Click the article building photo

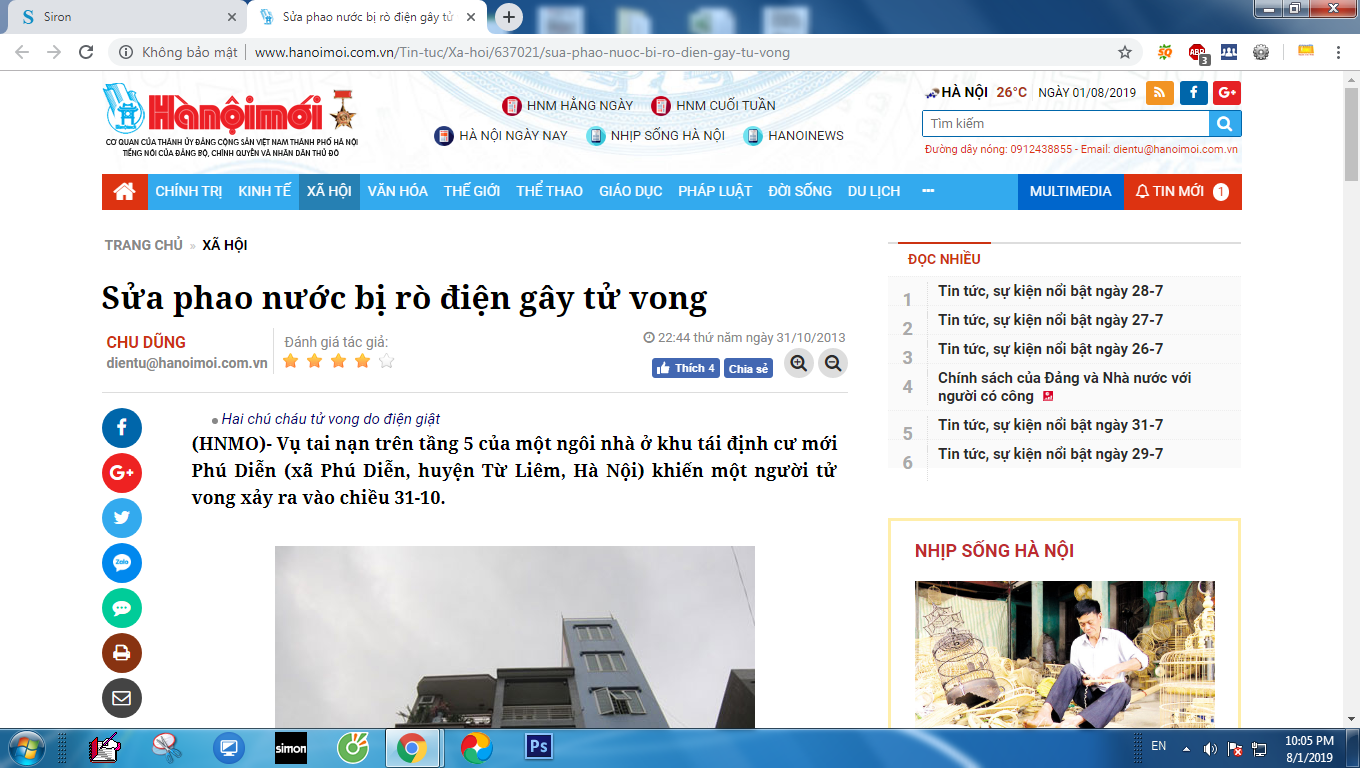click(x=515, y=637)
